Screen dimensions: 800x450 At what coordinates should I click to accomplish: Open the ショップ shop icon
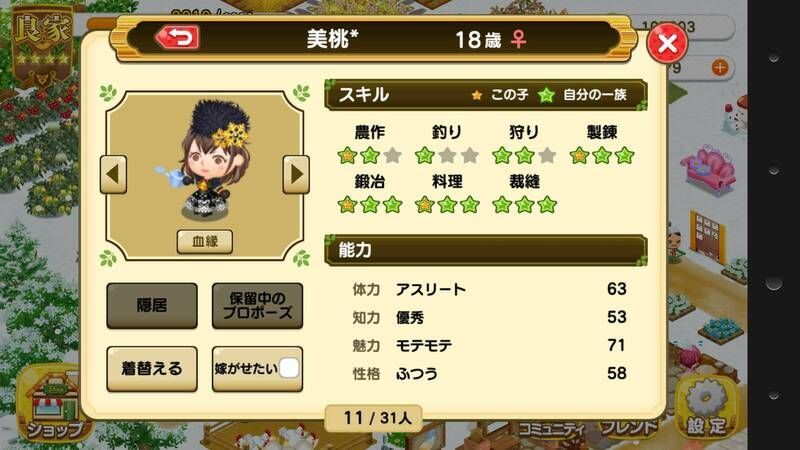pos(54,406)
